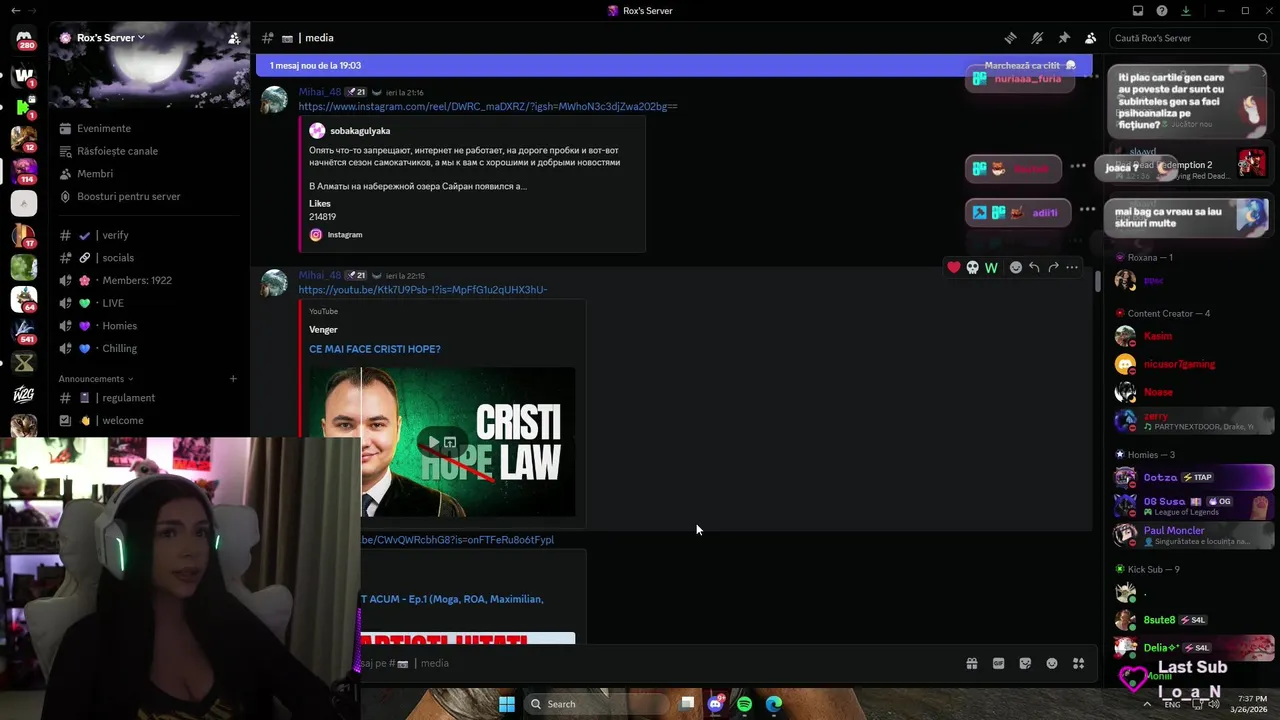Open Threads icon in channel header
This screenshot has width=1280, height=720.
[1011, 38]
